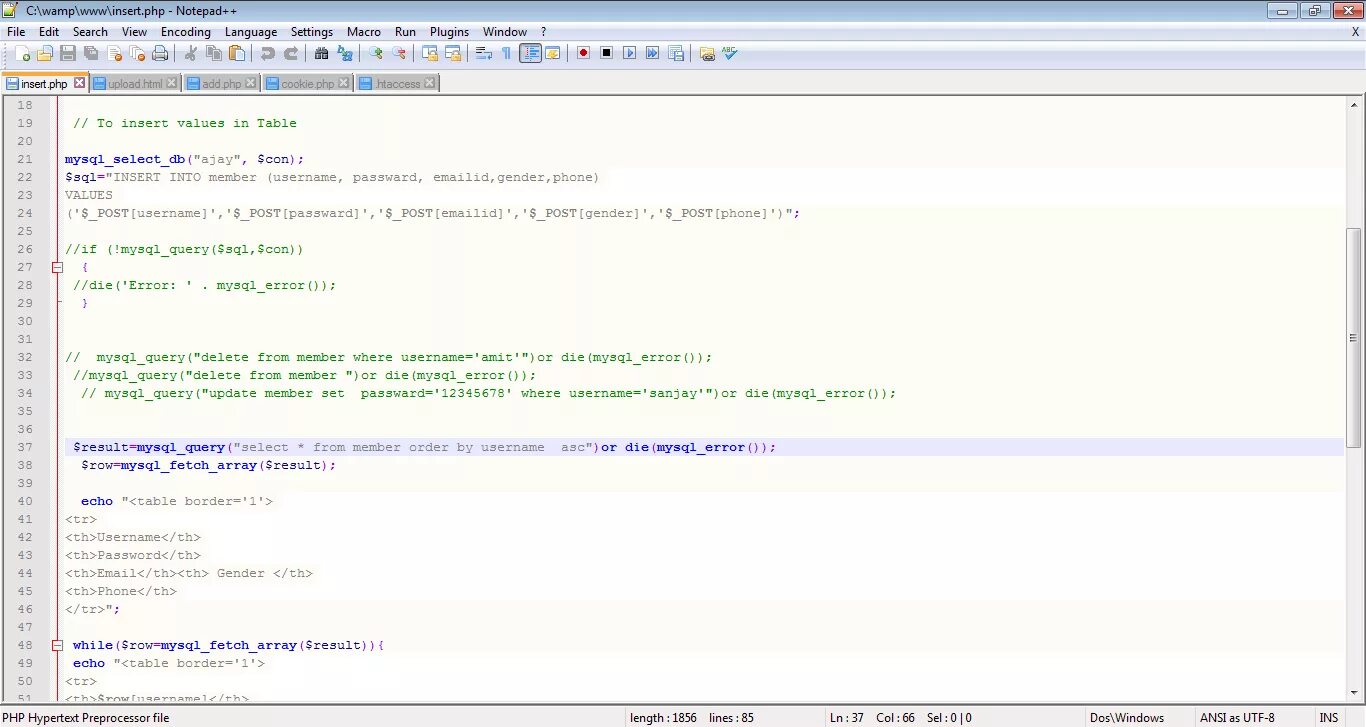The image size is (1366, 727).
Task: Click the Close document toolbar icon
Action: [114, 54]
